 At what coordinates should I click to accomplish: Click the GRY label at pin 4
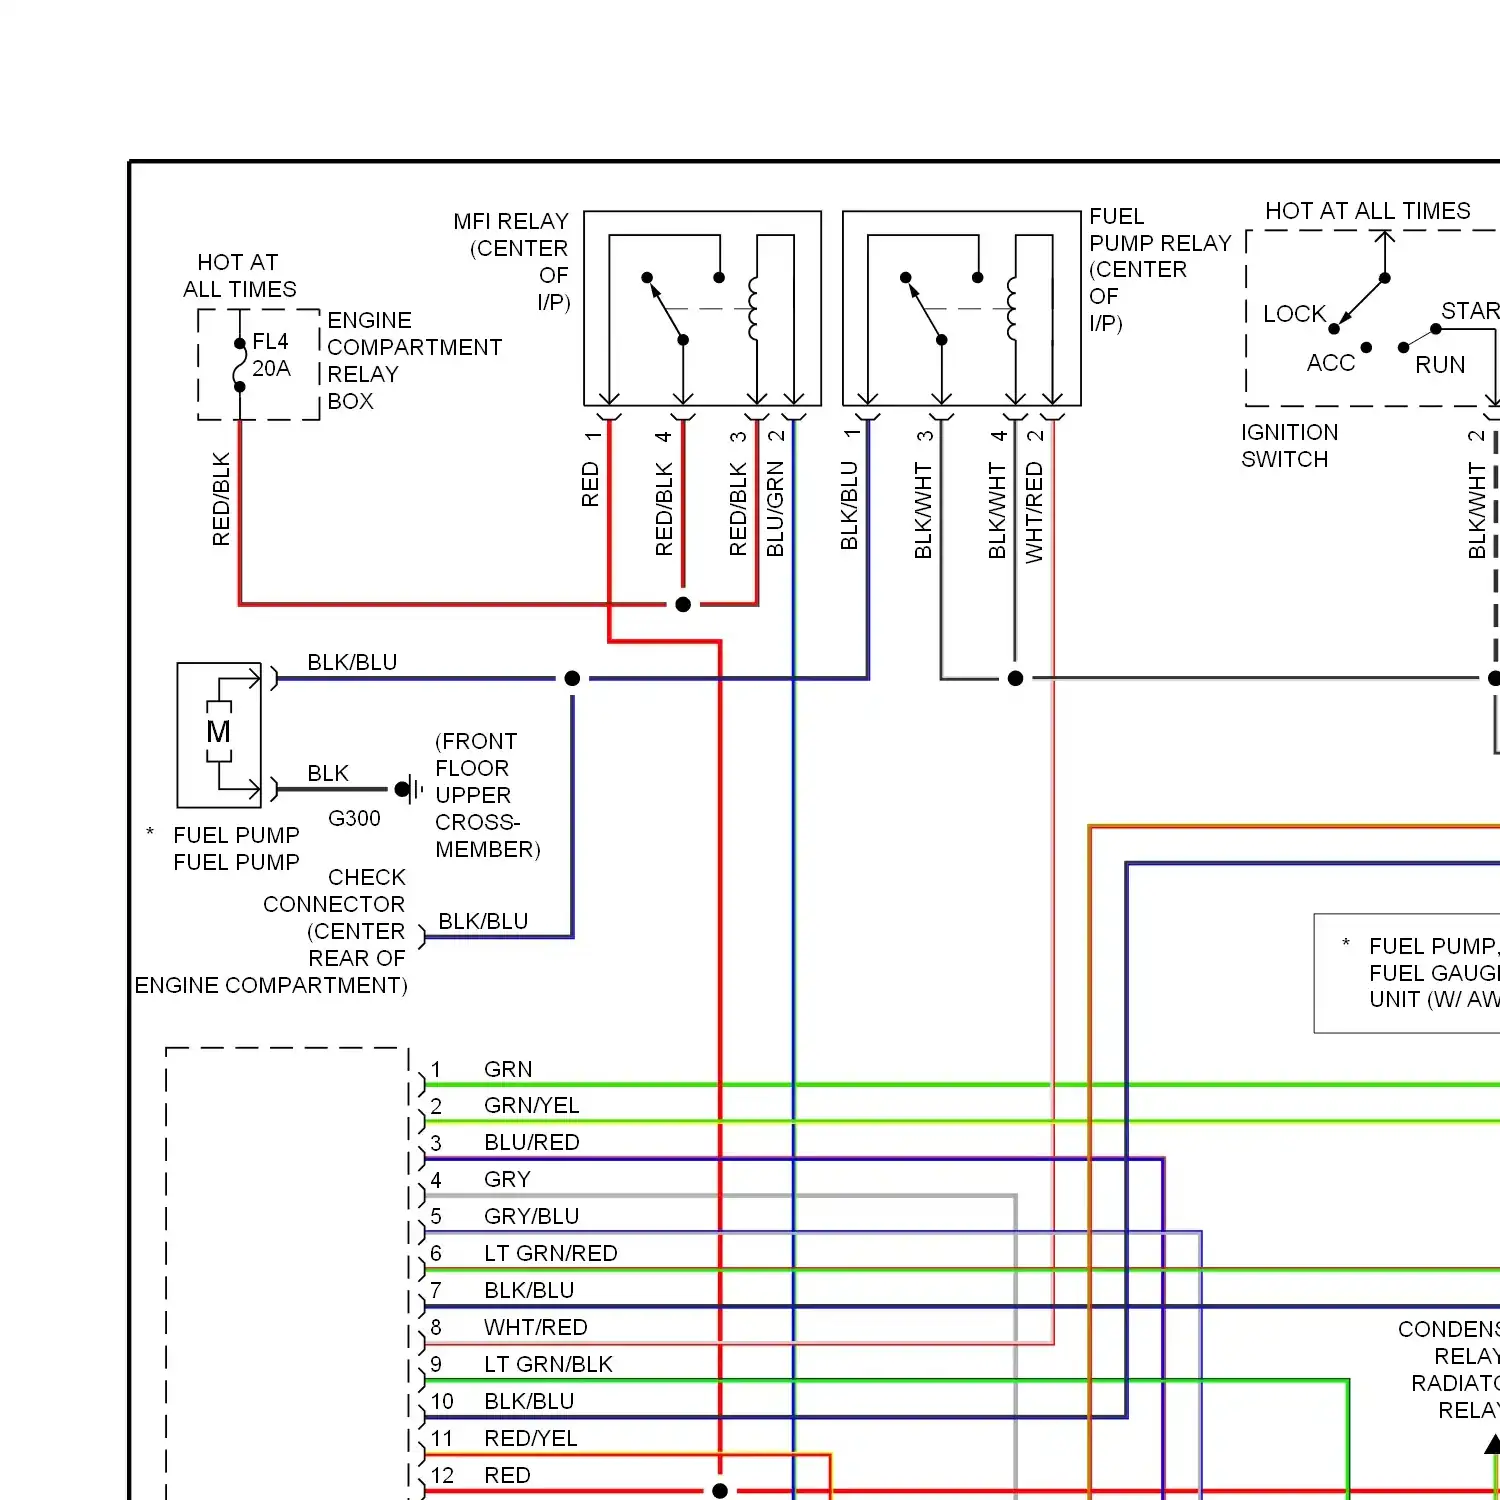click(x=507, y=1179)
